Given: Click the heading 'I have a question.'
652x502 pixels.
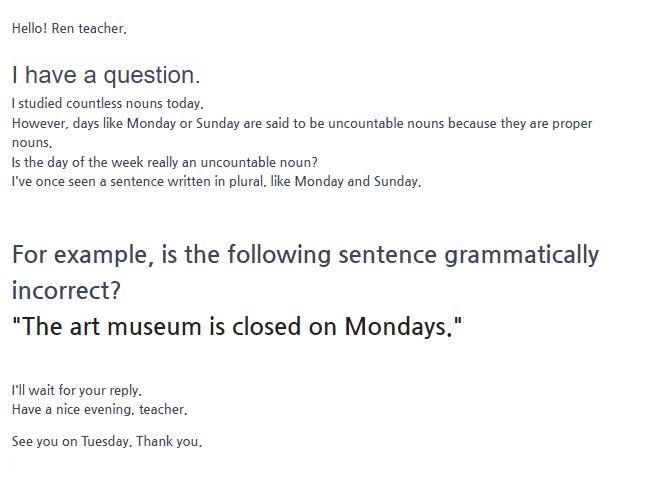Looking at the screenshot, I should pos(106,75).
